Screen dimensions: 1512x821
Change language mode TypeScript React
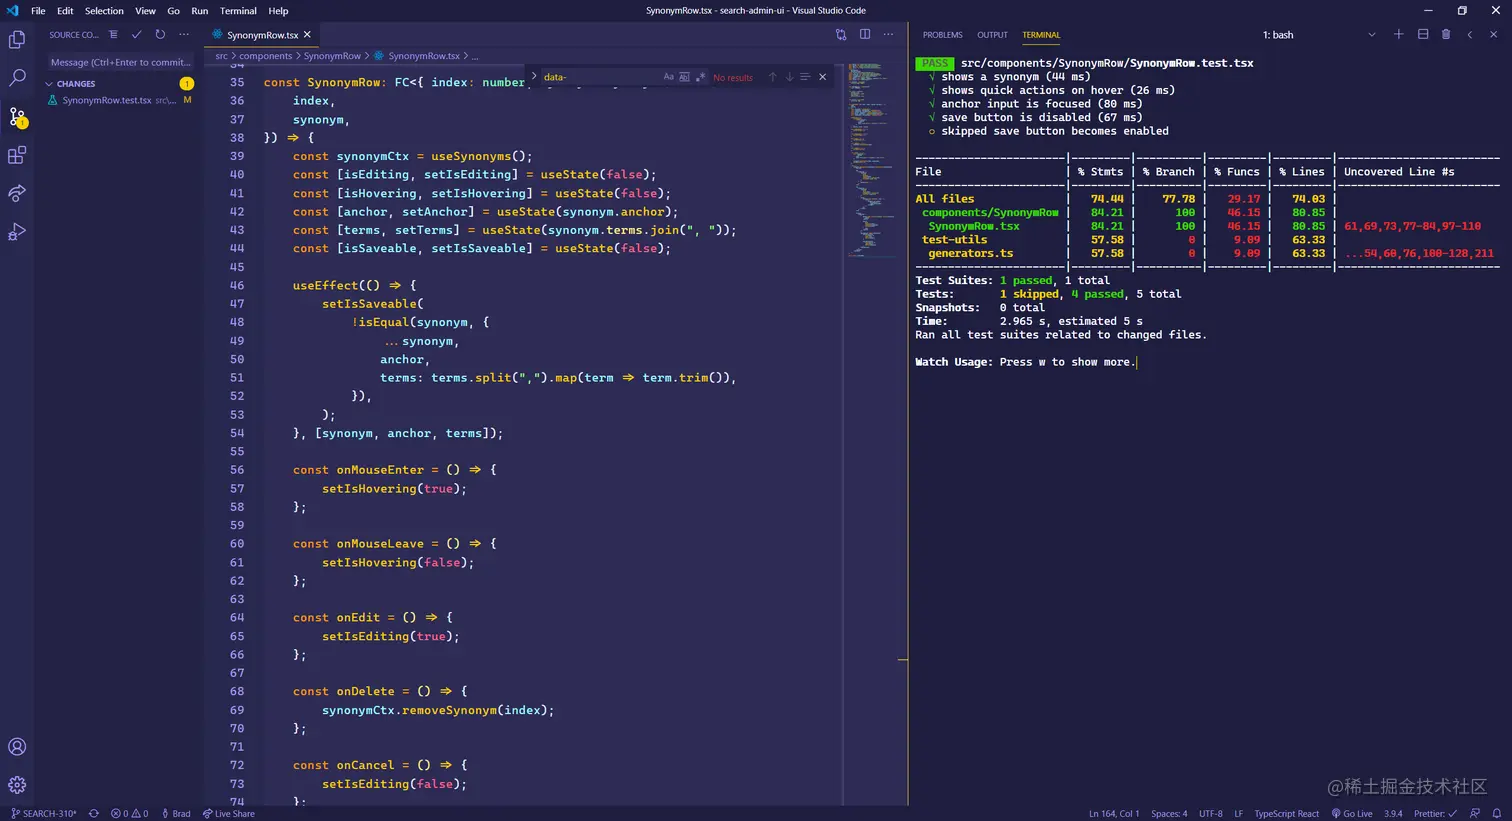[1287, 814]
